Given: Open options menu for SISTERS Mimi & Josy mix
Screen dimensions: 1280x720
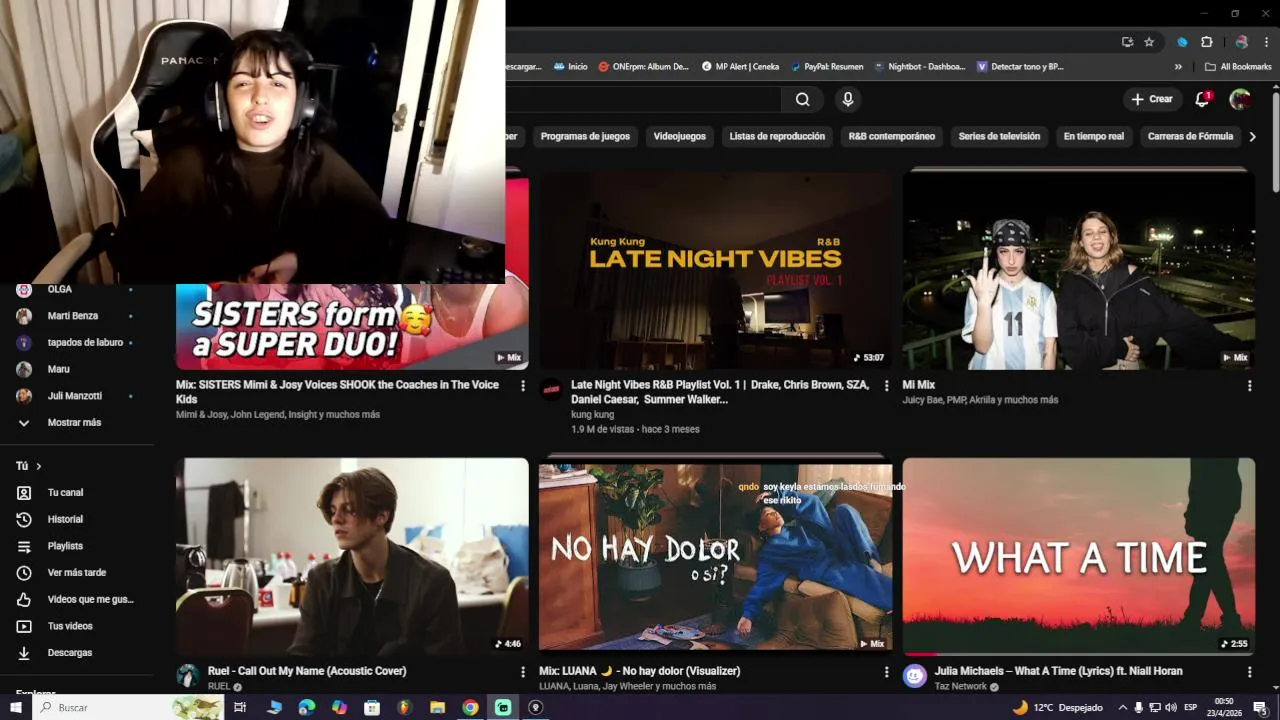Looking at the screenshot, I should pos(522,386).
